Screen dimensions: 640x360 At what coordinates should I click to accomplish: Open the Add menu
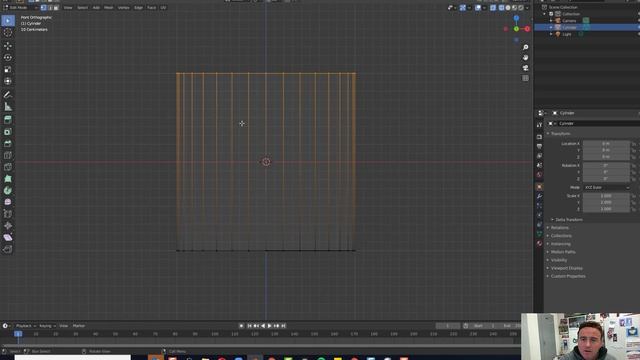tap(96, 7)
